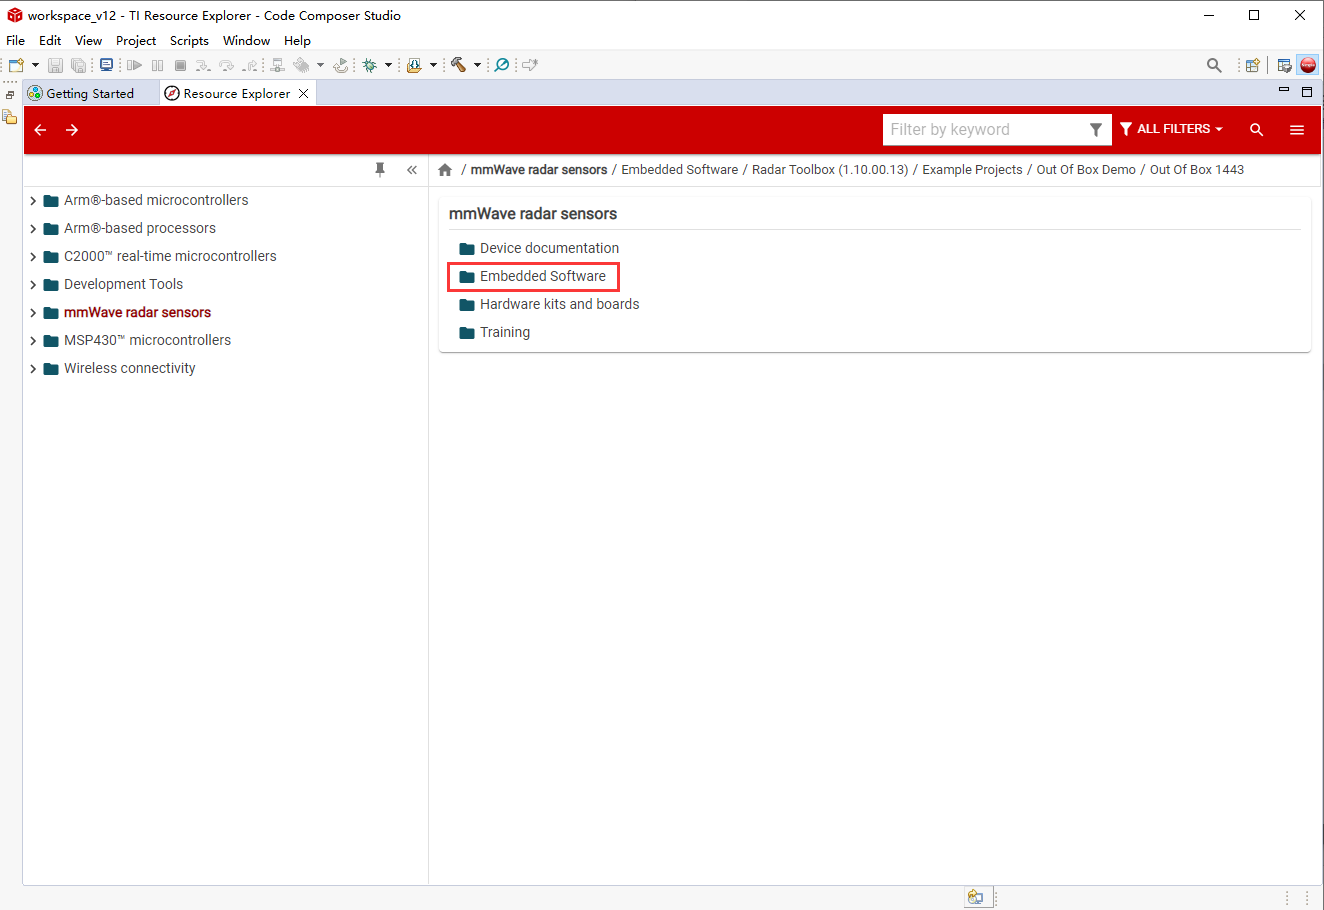1324x910 pixels.
Task: Open the ALL FILTERS dropdown
Action: pyautogui.click(x=1172, y=129)
